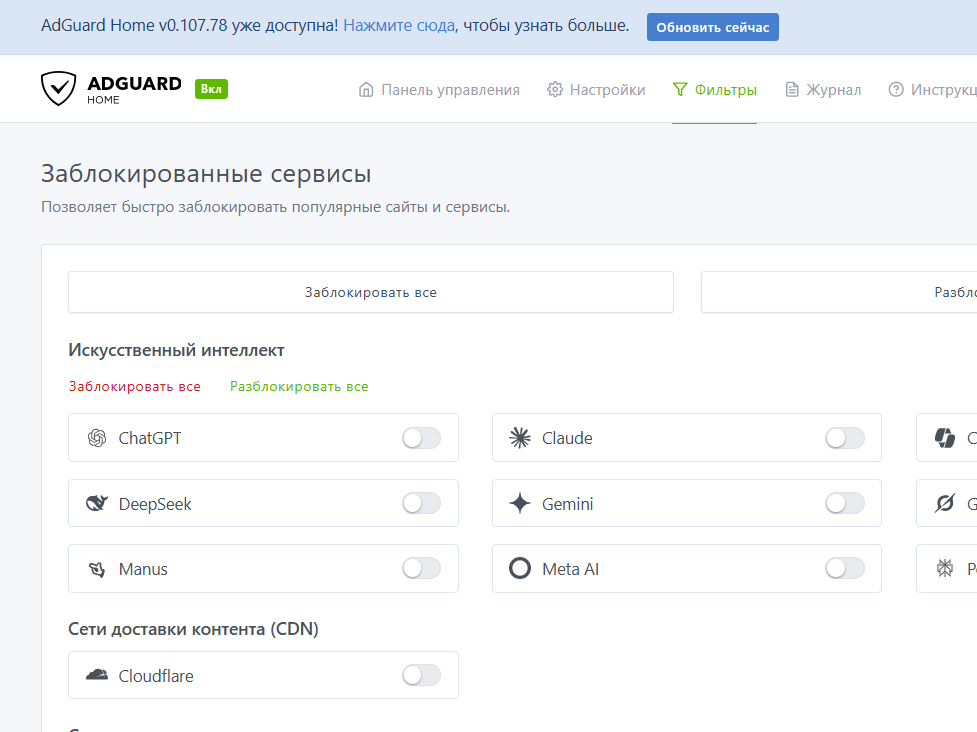This screenshot has height=732, width=977.
Task: Click the Claude starburst icon
Action: tap(520, 438)
